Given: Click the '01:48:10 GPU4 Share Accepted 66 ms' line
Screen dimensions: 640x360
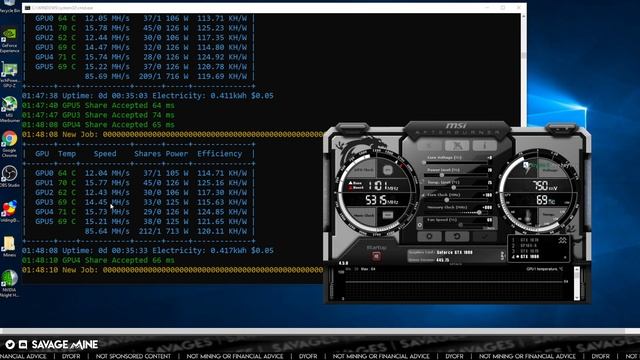Looking at the screenshot, I should (x=98, y=260).
